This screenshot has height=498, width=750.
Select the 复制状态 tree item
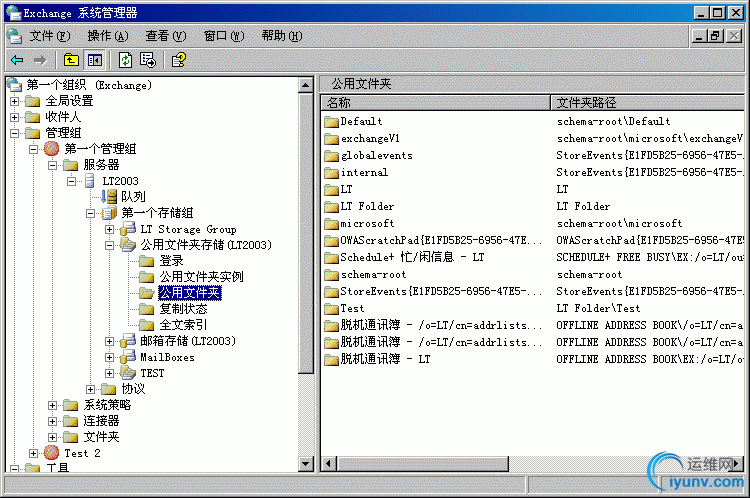(183, 309)
